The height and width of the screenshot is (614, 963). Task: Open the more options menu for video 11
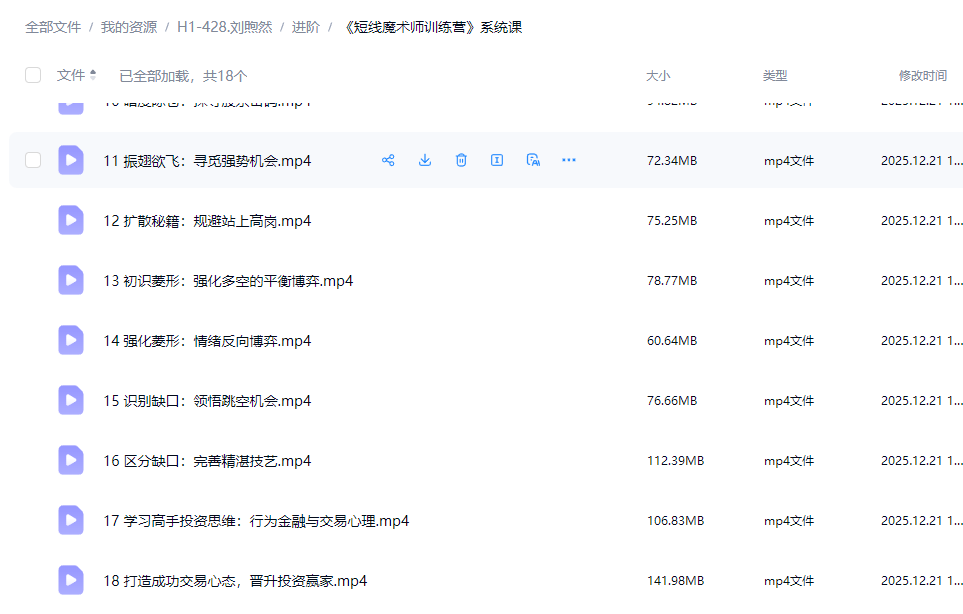pos(568,160)
